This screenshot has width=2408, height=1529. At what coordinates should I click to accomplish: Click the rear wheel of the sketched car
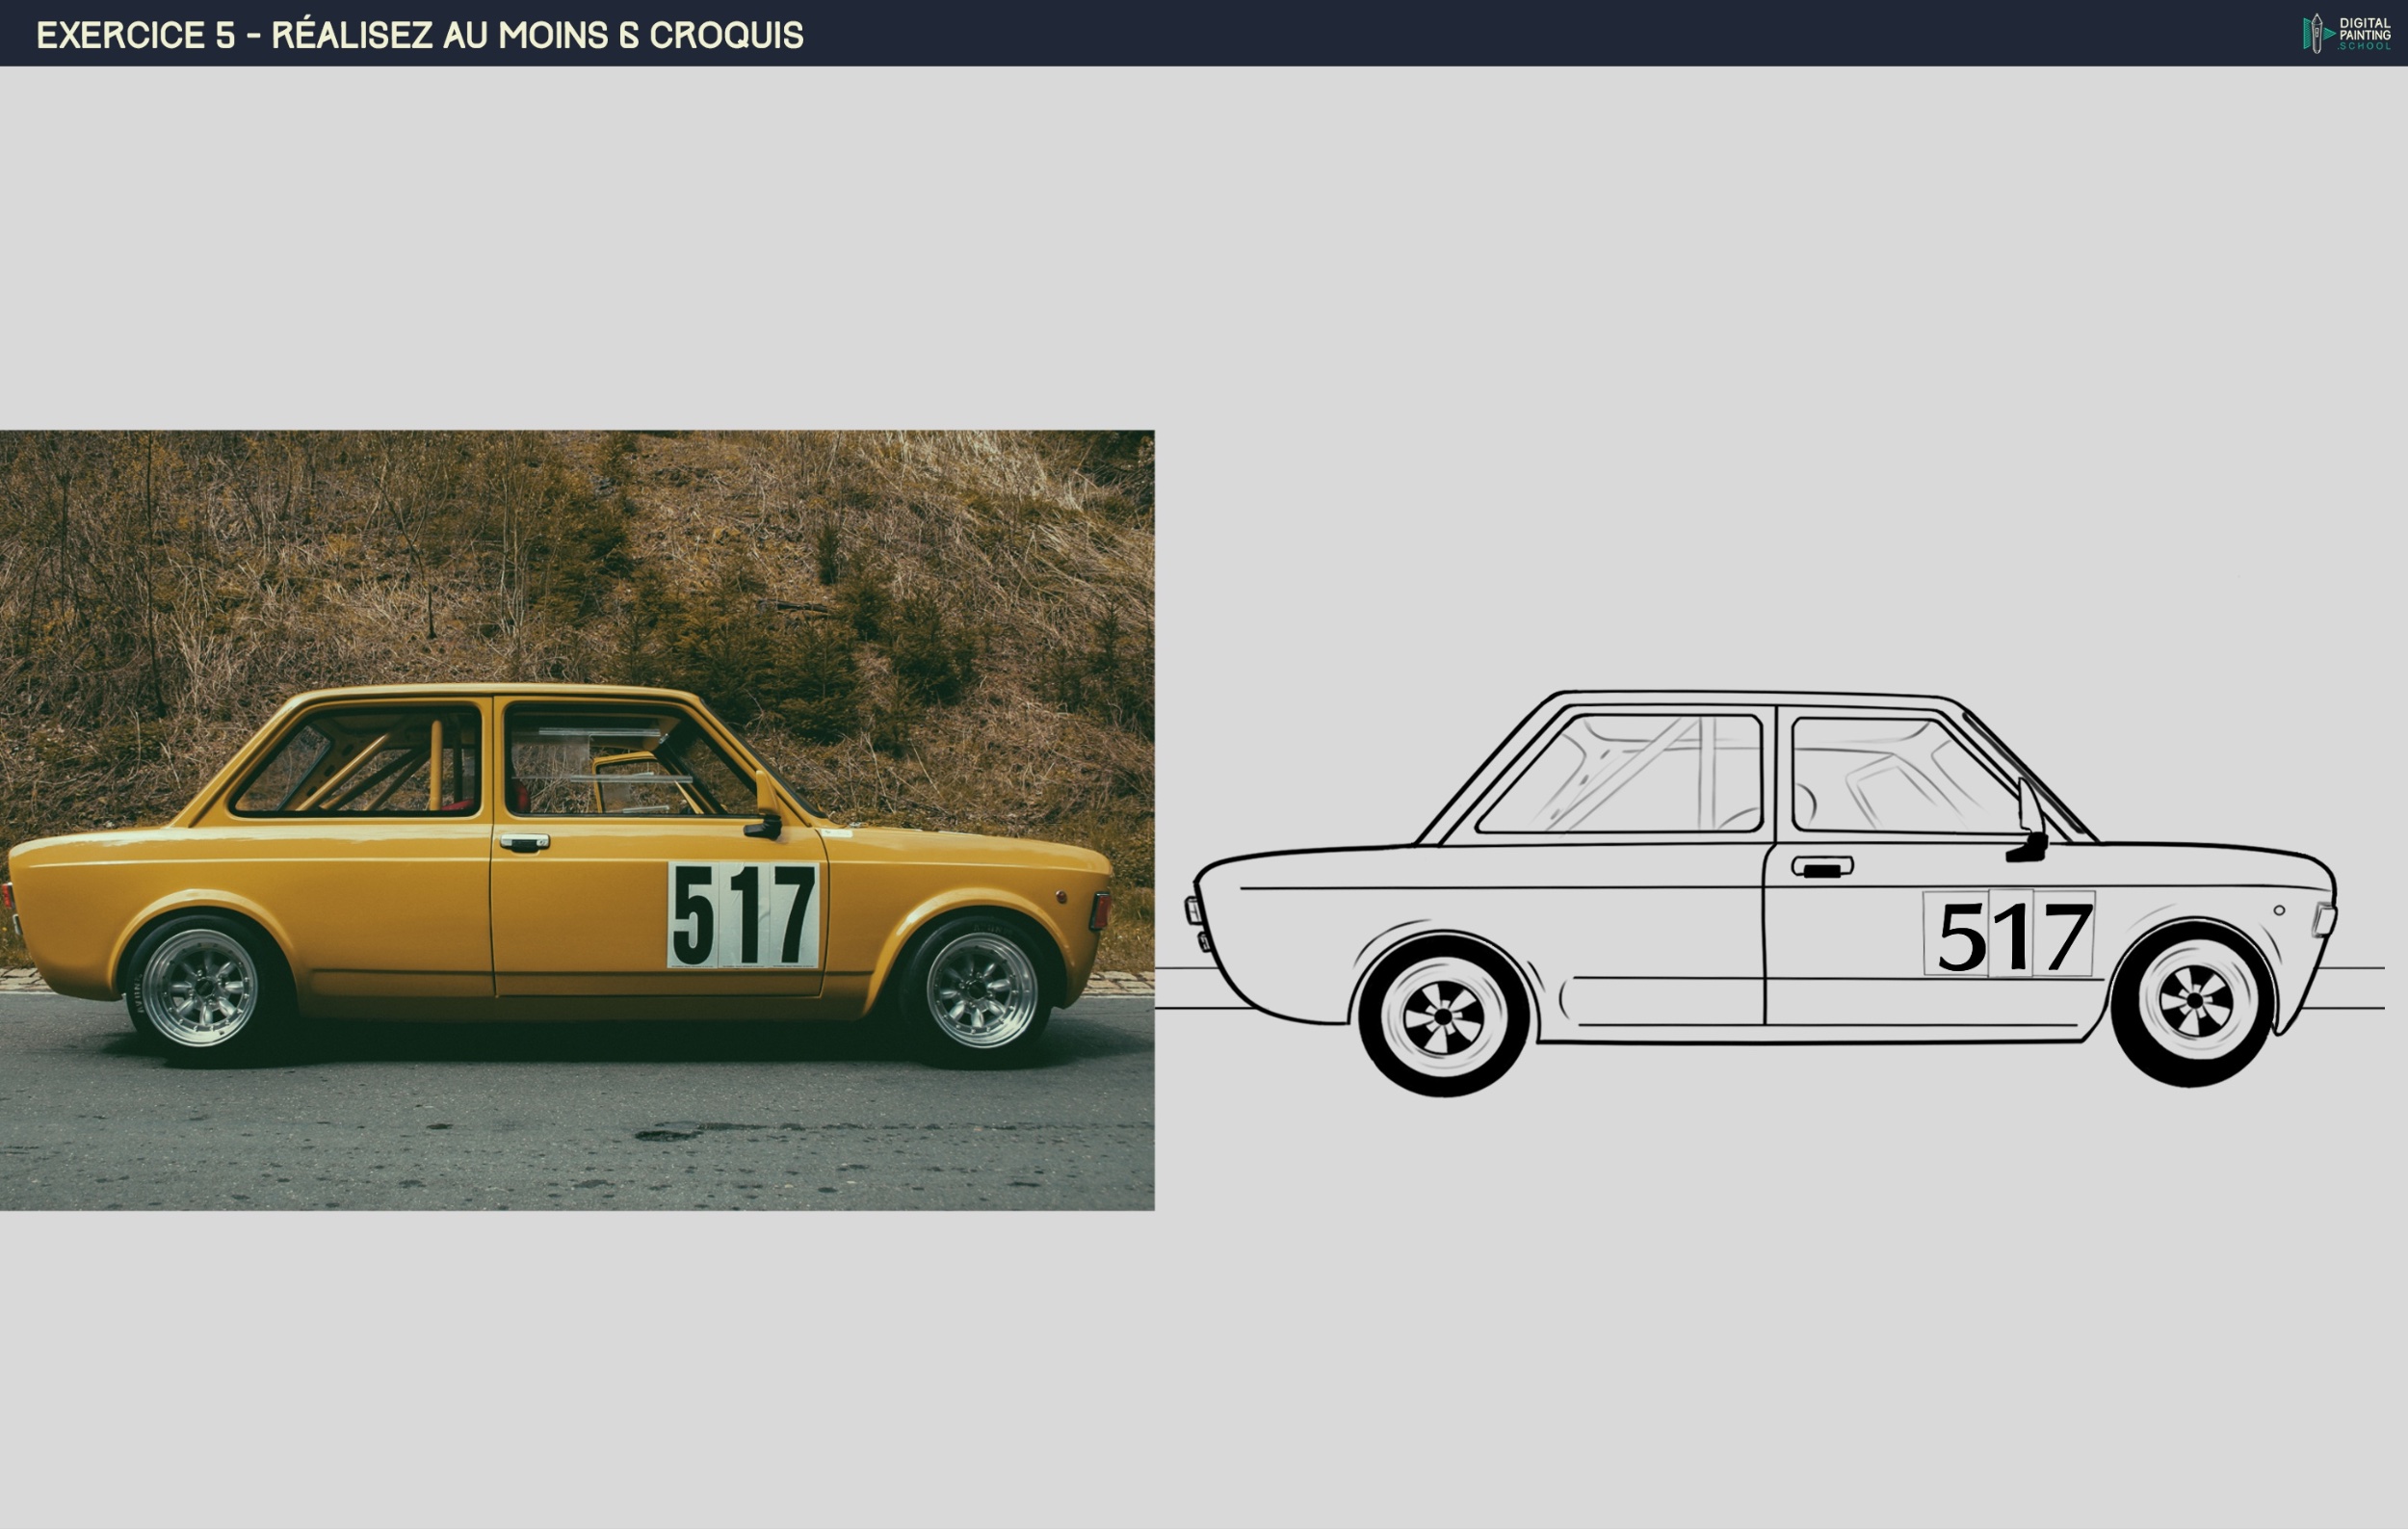pos(1443,1016)
